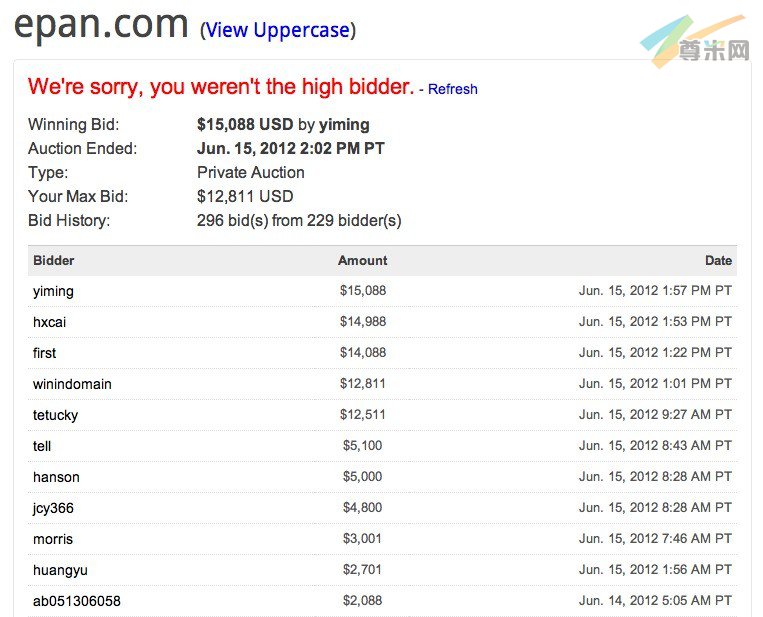Viewport: 763px width, 617px height.
Task: Click the $2,088 amount cell
Action: pyautogui.click(x=363, y=600)
